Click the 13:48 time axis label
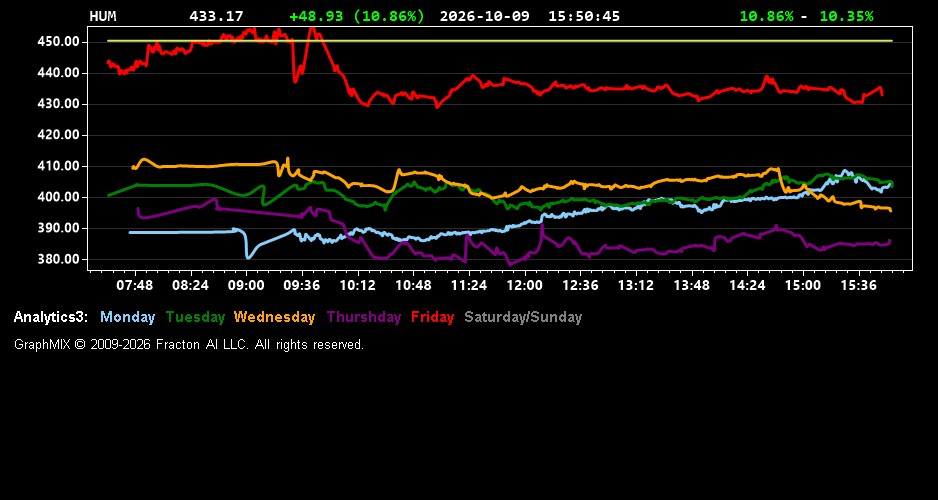This screenshot has height=500, width=938. tap(692, 285)
